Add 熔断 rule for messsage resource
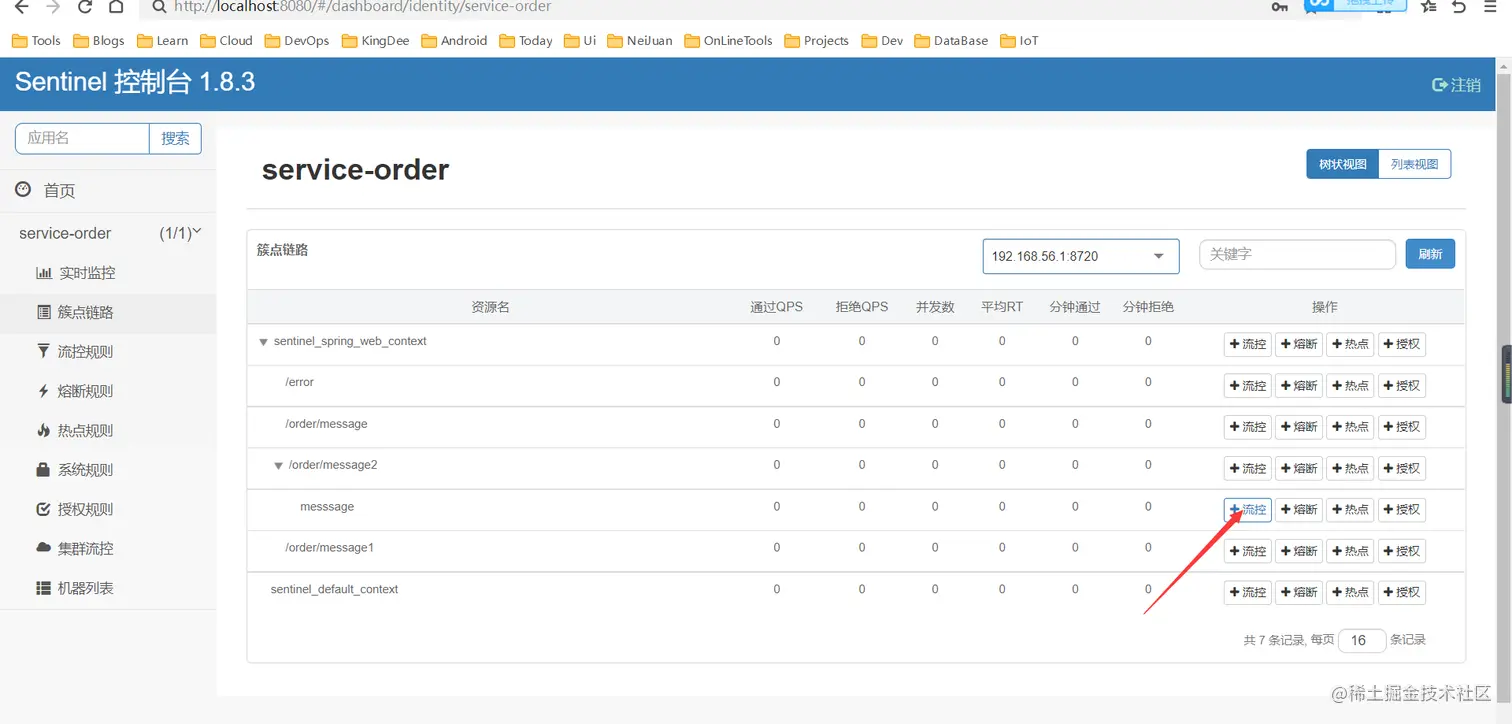The image size is (1512, 724). 1299,510
